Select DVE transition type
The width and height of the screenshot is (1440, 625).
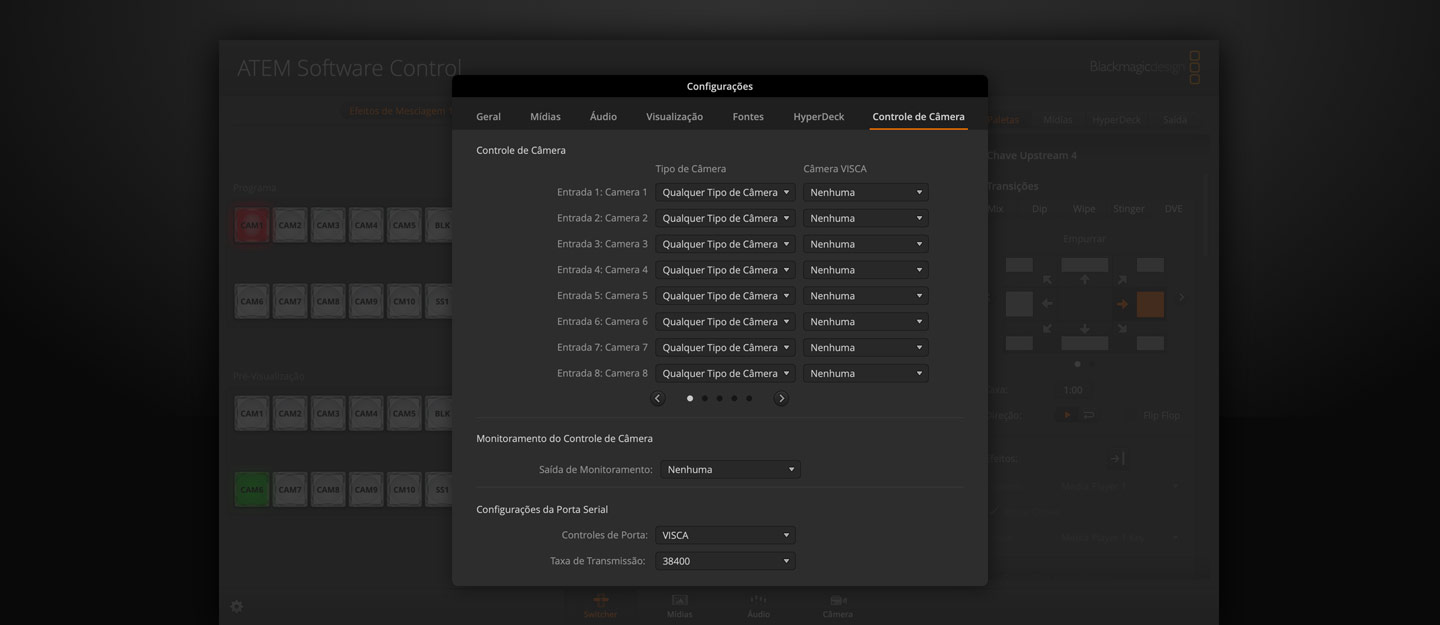pyautogui.click(x=1173, y=209)
